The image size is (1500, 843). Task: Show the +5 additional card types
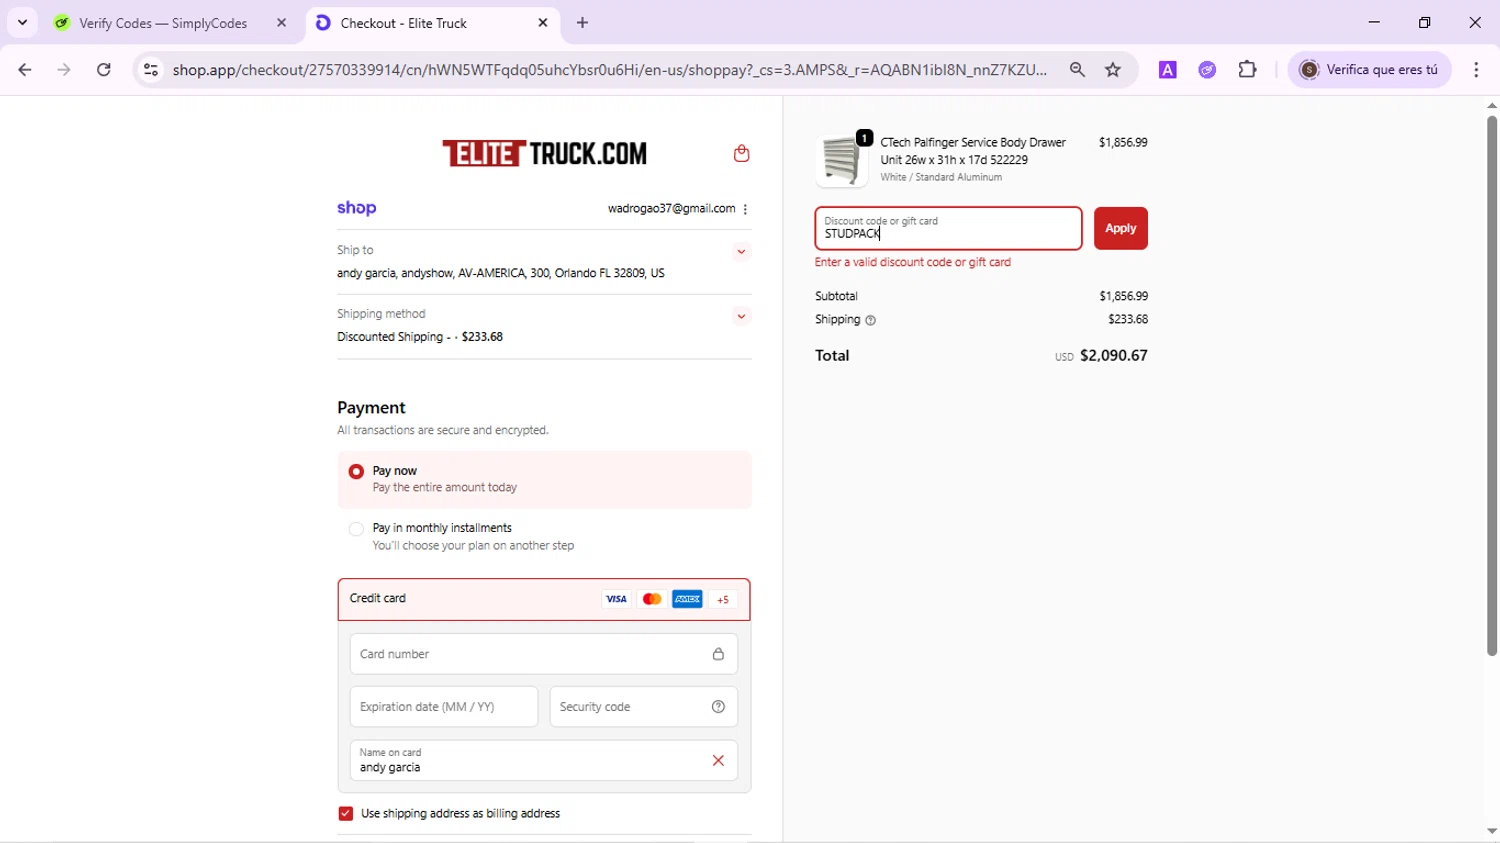pos(723,599)
